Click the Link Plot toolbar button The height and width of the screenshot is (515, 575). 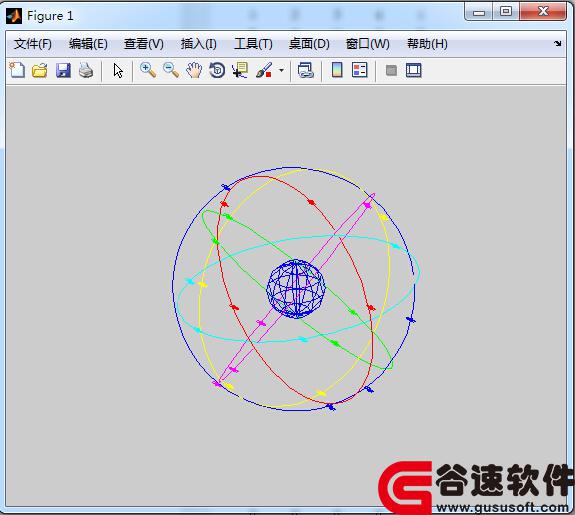[305, 70]
